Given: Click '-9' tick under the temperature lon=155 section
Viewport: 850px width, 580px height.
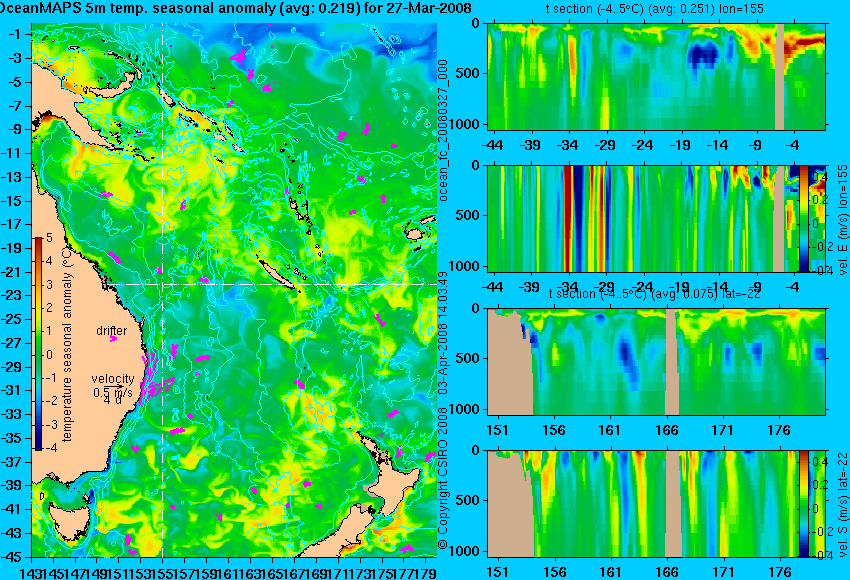Looking at the screenshot, I should (756, 145).
